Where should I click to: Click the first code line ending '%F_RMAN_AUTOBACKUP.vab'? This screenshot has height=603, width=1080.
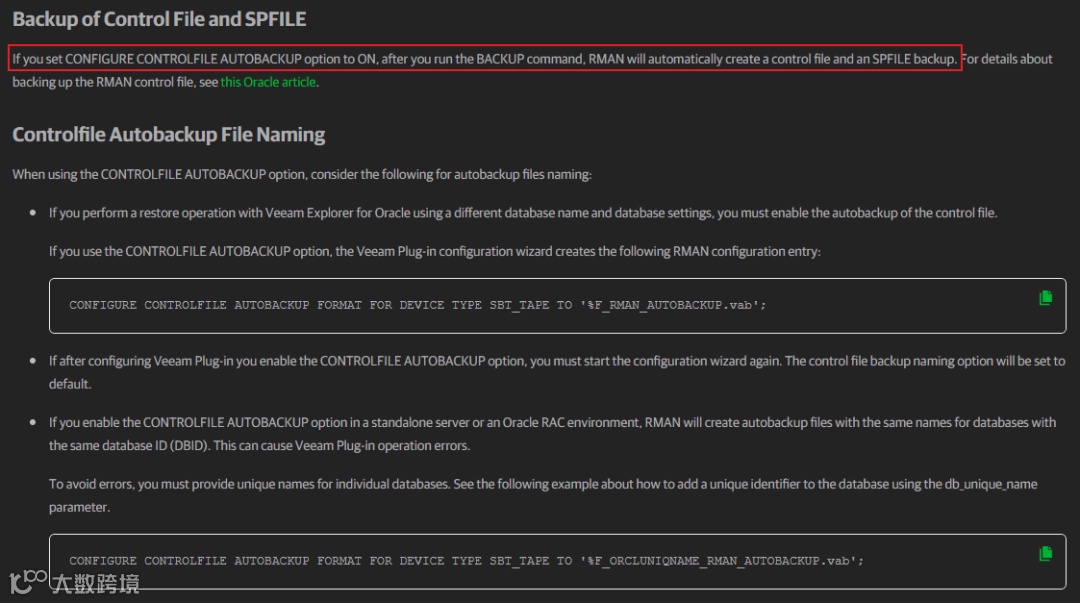417,305
